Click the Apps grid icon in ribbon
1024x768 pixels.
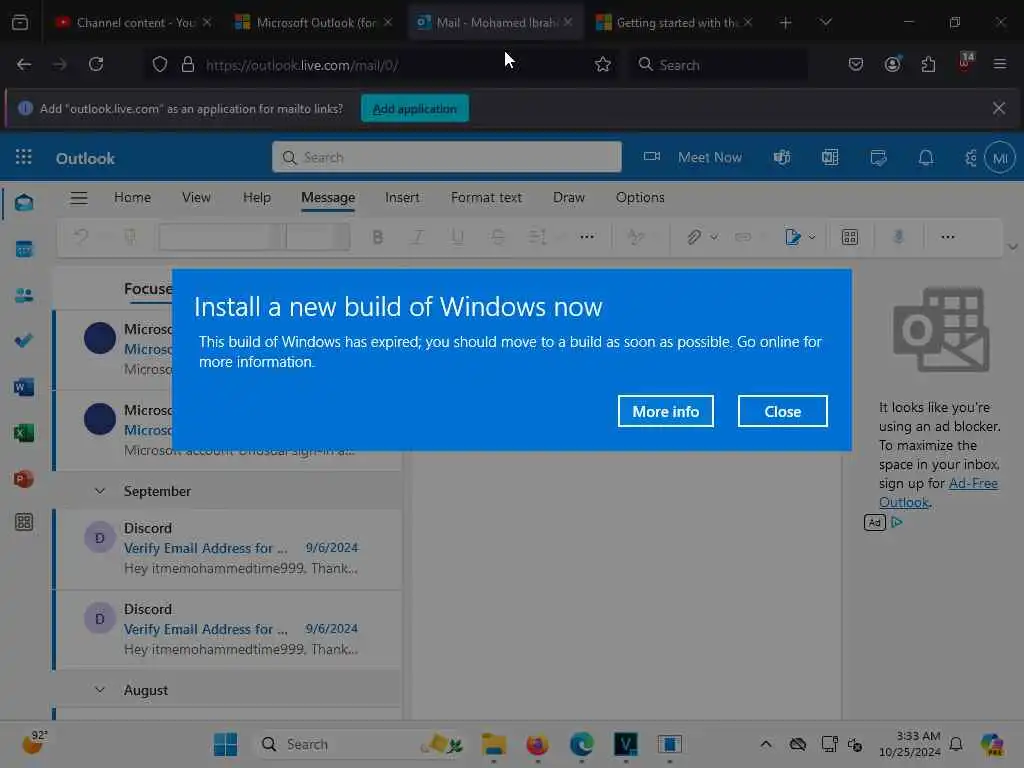[x=850, y=237]
